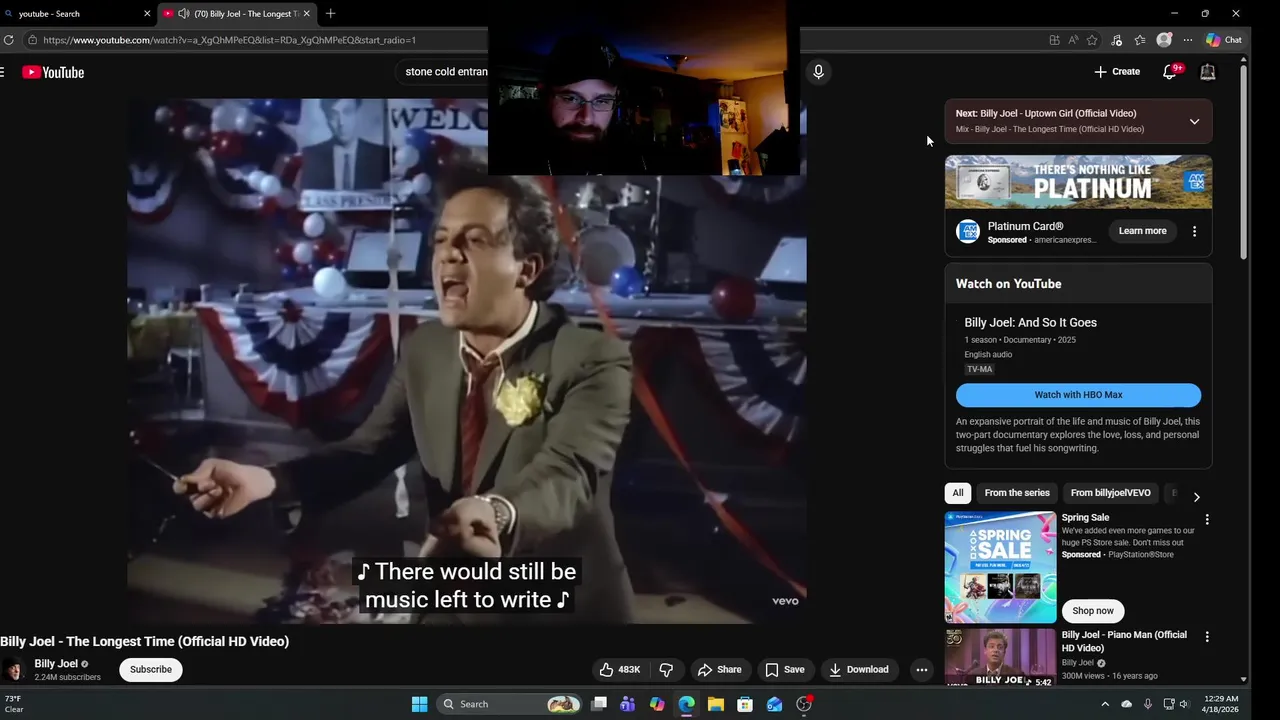
Task: Open options menu for Piano Man video
Action: pyautogui.click(x=1207, y=637)
